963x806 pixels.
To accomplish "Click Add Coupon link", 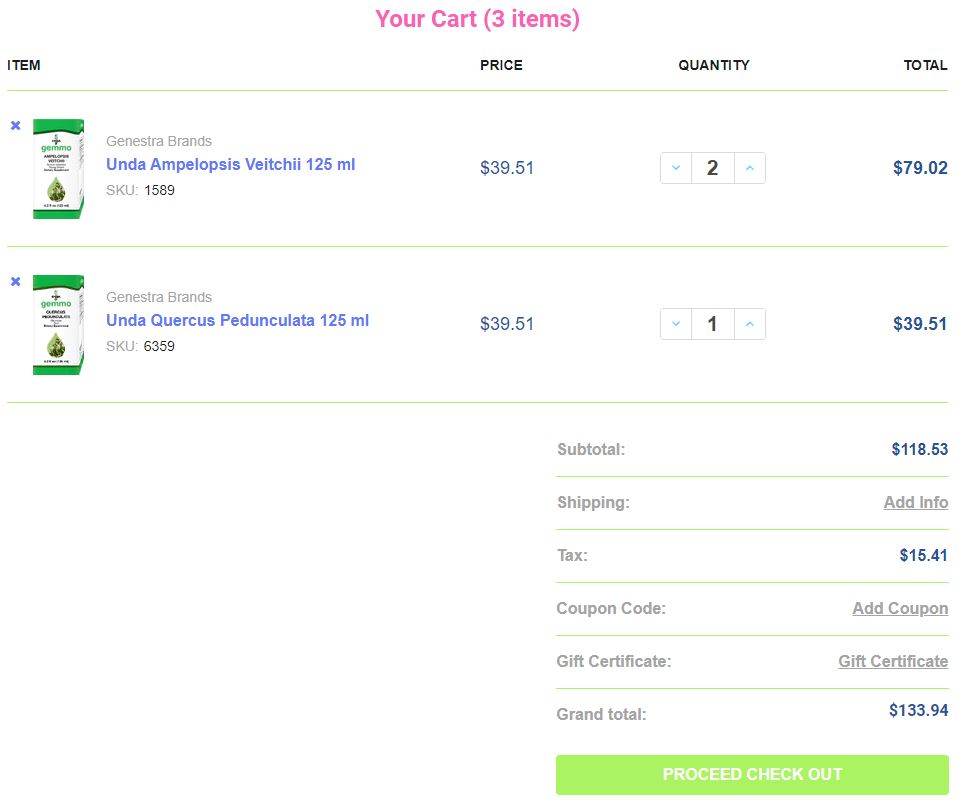I will [x=900, y=609].
